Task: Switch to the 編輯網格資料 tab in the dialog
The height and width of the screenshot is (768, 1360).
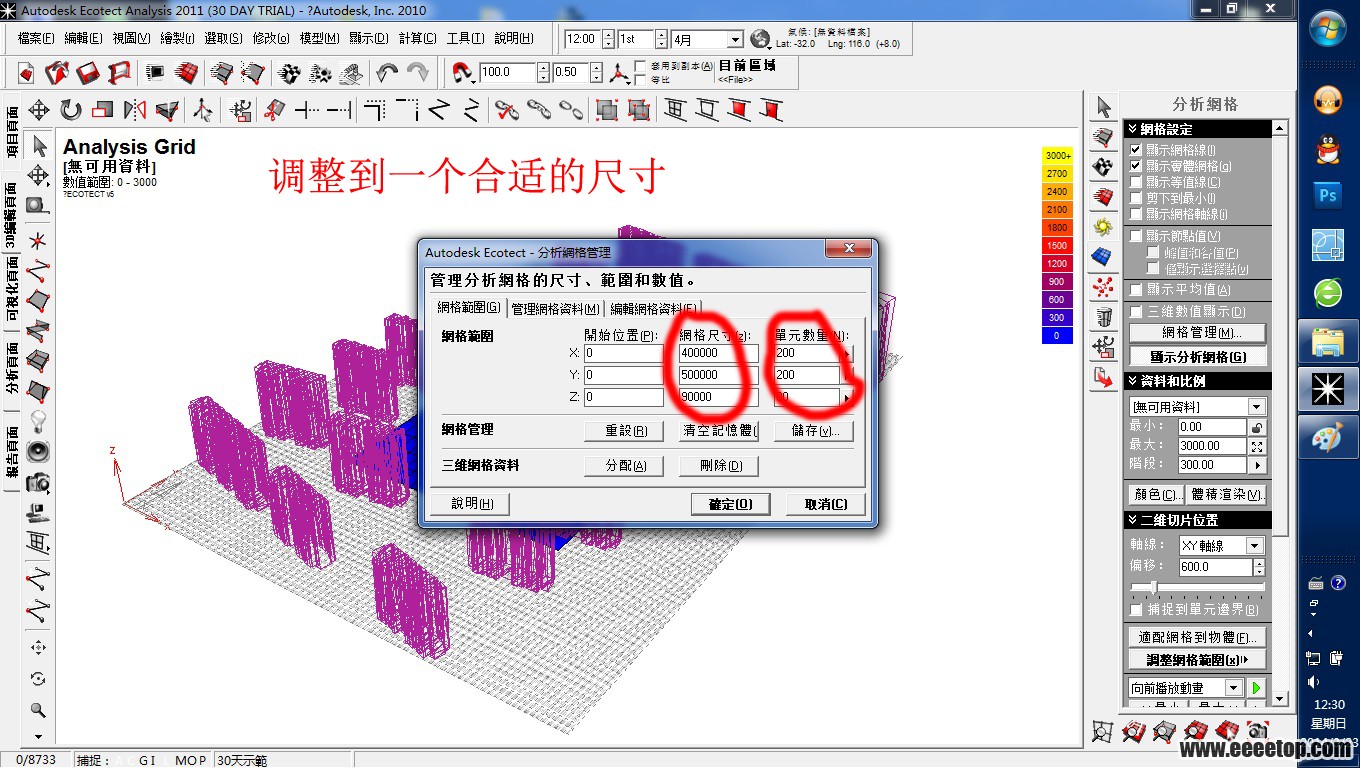Action: [654, 309]
